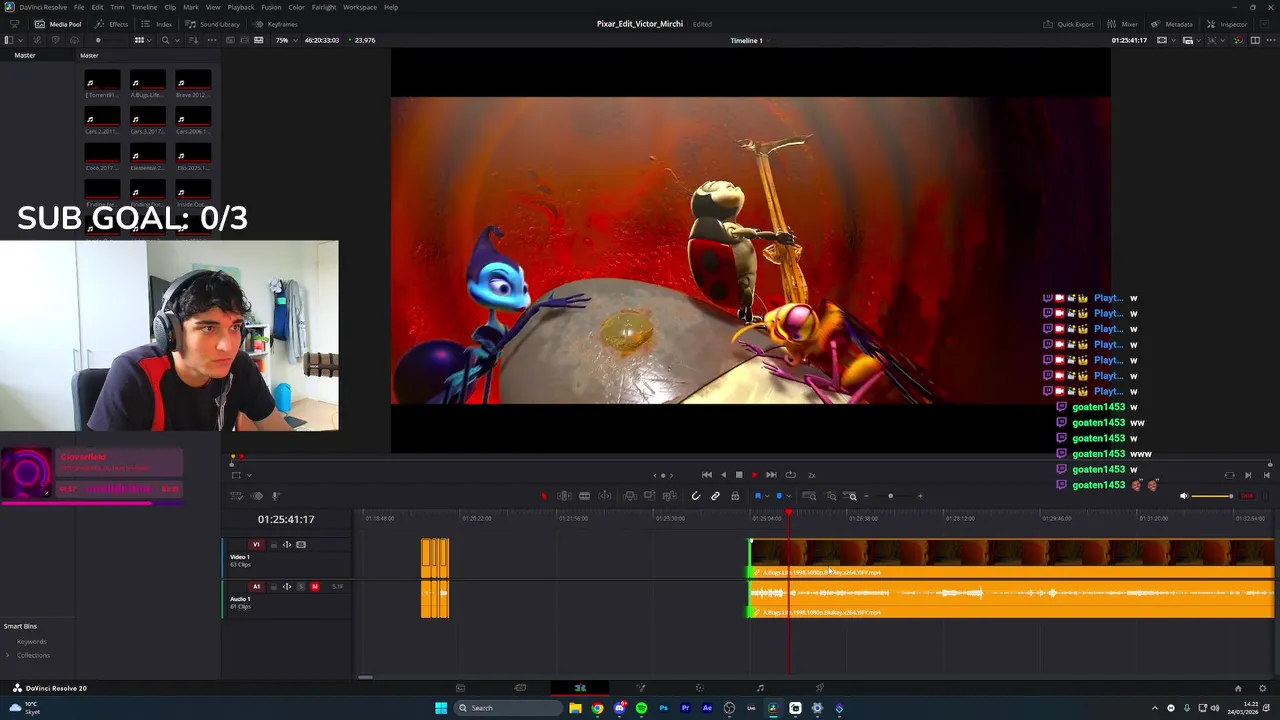Select the Keywords smart bin
The image size is (1280, 720).
point(31,642)
